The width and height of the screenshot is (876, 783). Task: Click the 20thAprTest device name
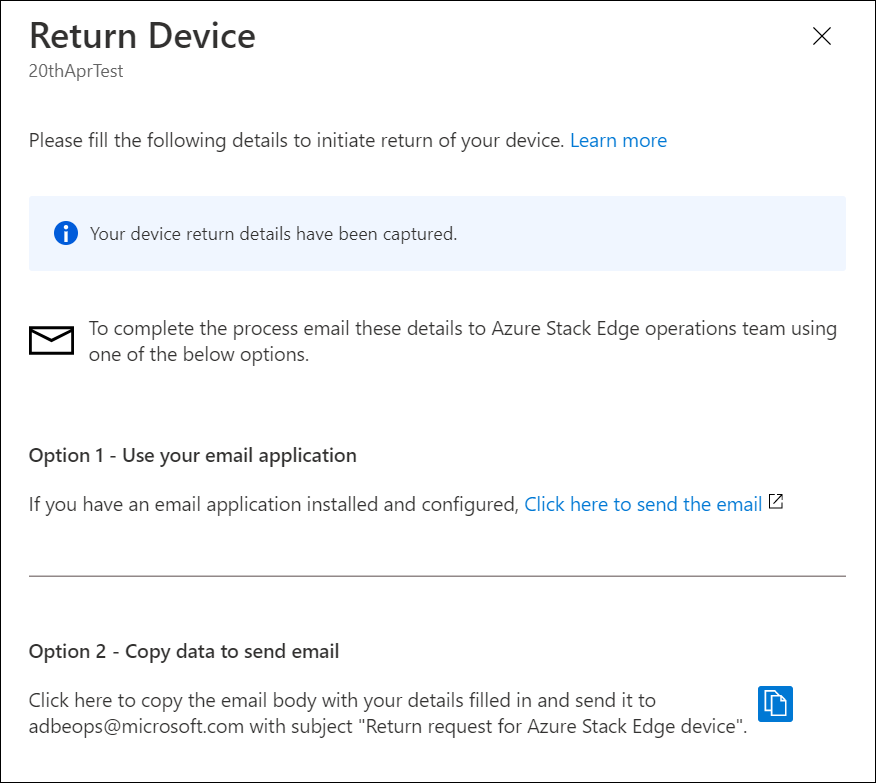[x=75, y=71]
